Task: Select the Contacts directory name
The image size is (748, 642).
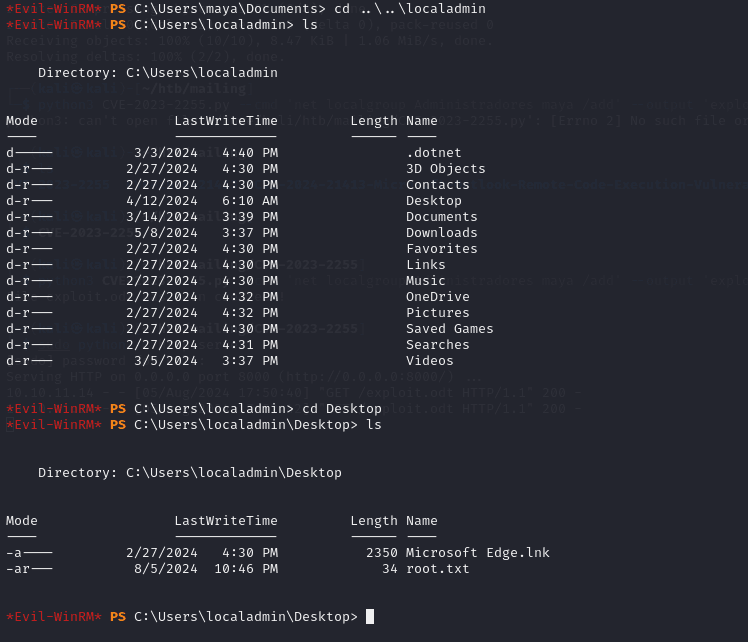Action: [x=437, y=184]
